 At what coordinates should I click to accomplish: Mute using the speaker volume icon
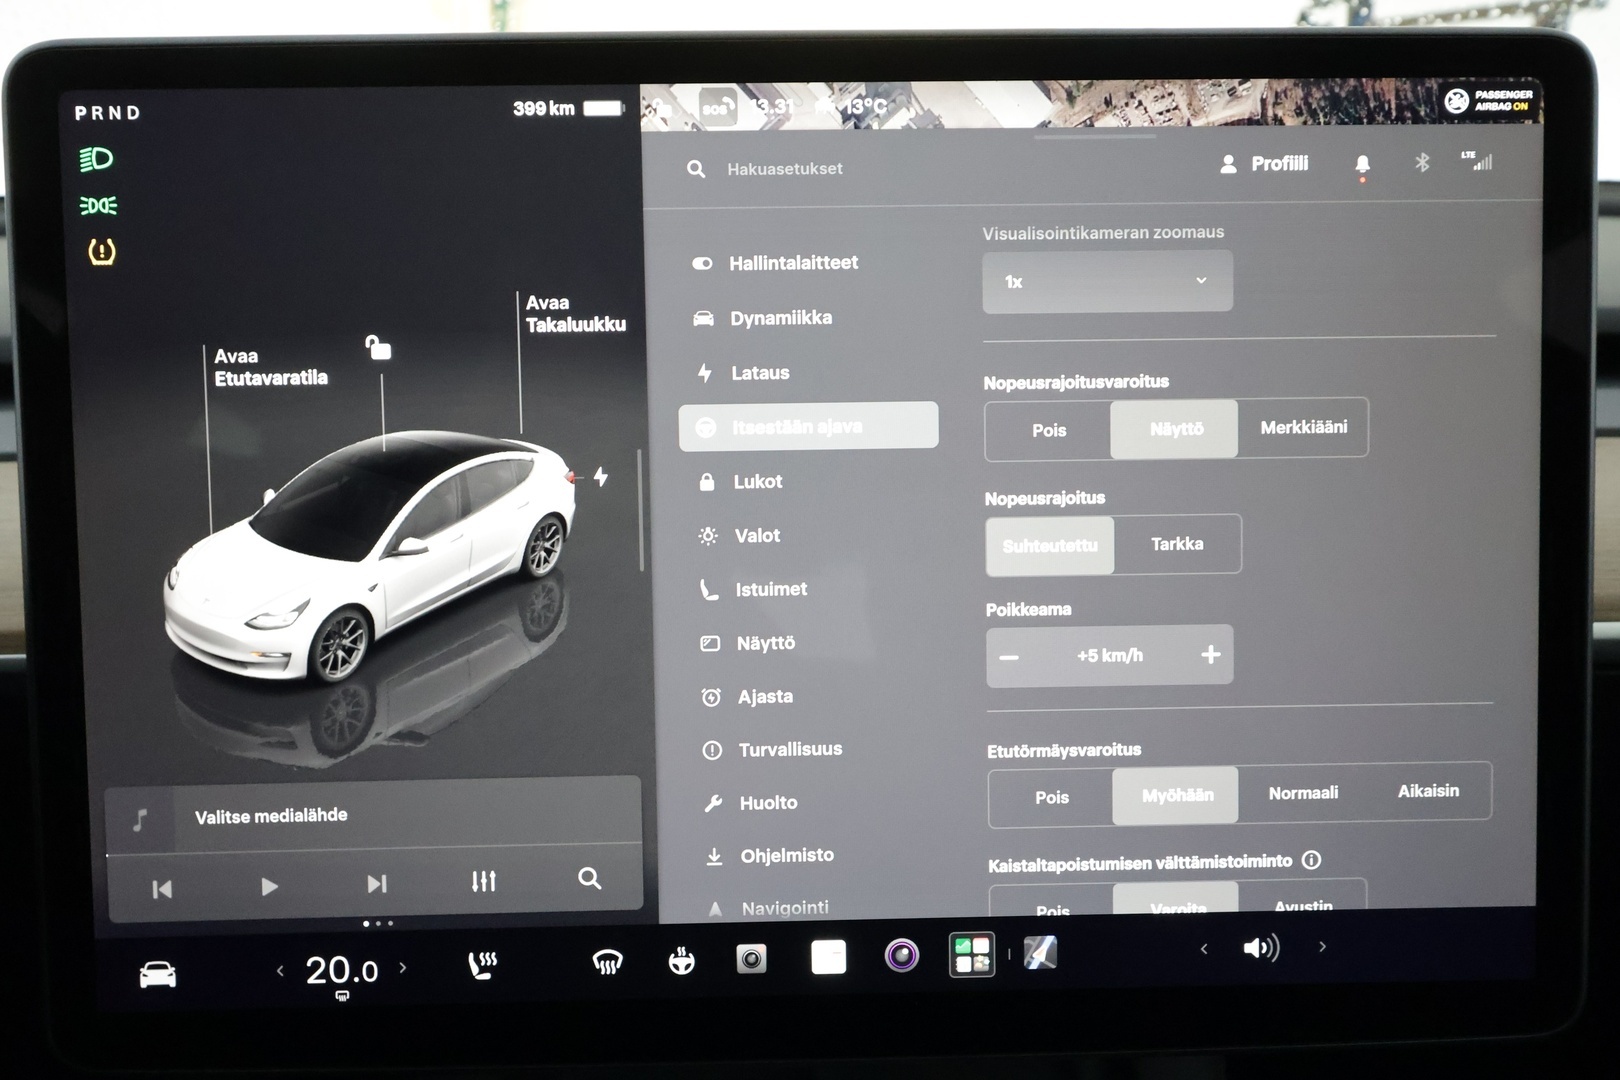[1260, 947]
